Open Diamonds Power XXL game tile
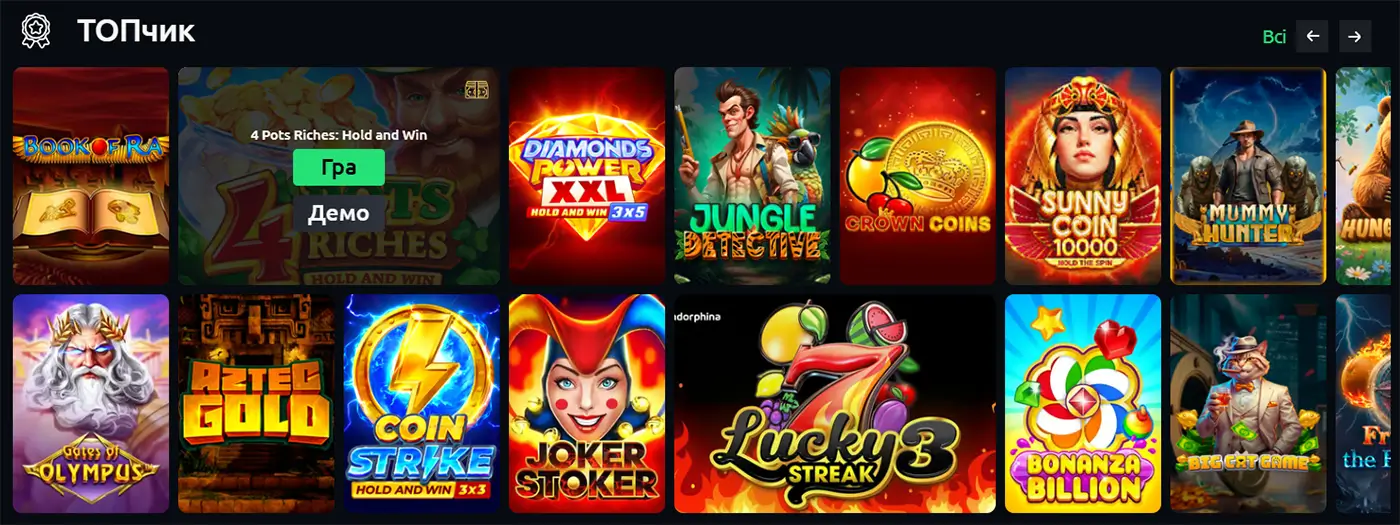This screenshot has width=1400, height=525. point(587,176)
